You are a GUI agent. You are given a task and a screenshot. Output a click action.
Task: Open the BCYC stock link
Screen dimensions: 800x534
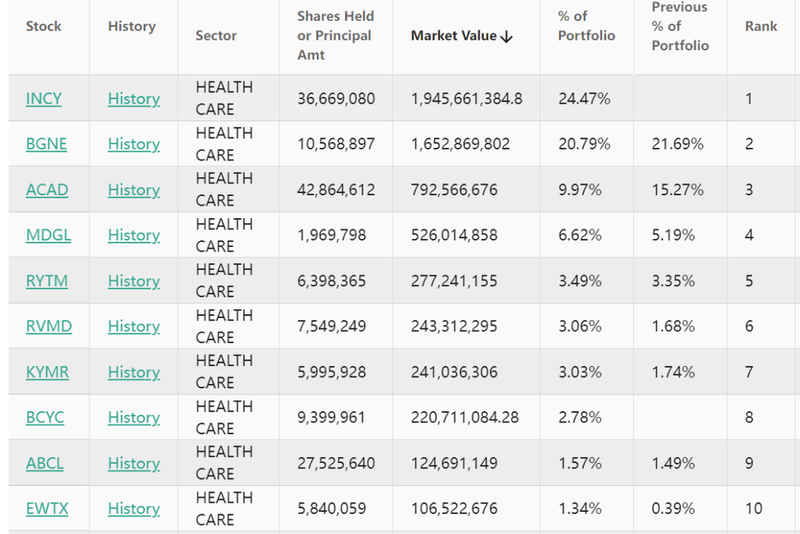pyautogui.click(x=45, y=417)
